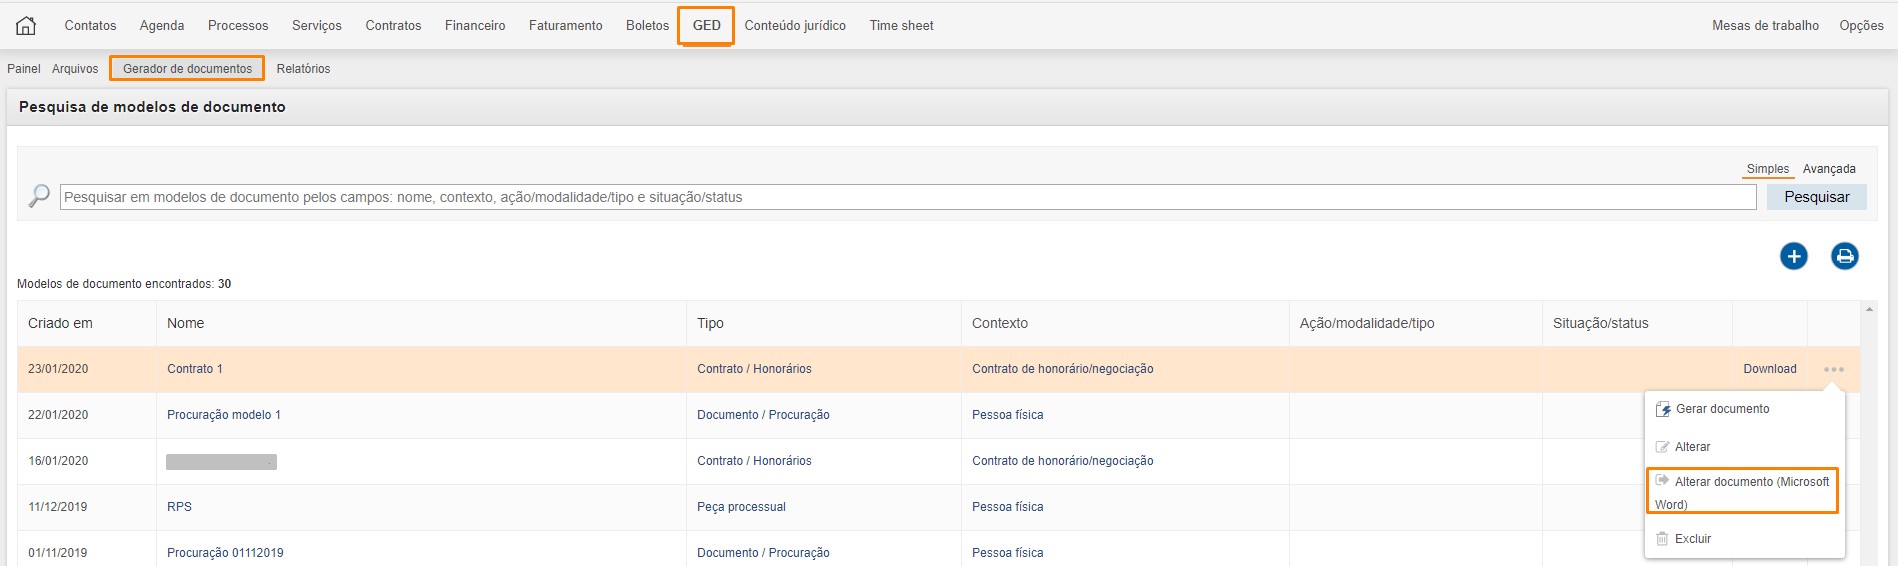Screen dimensions: 1898x566
Task: Click the magnifying glass search icon
Action: click(39, 196)
